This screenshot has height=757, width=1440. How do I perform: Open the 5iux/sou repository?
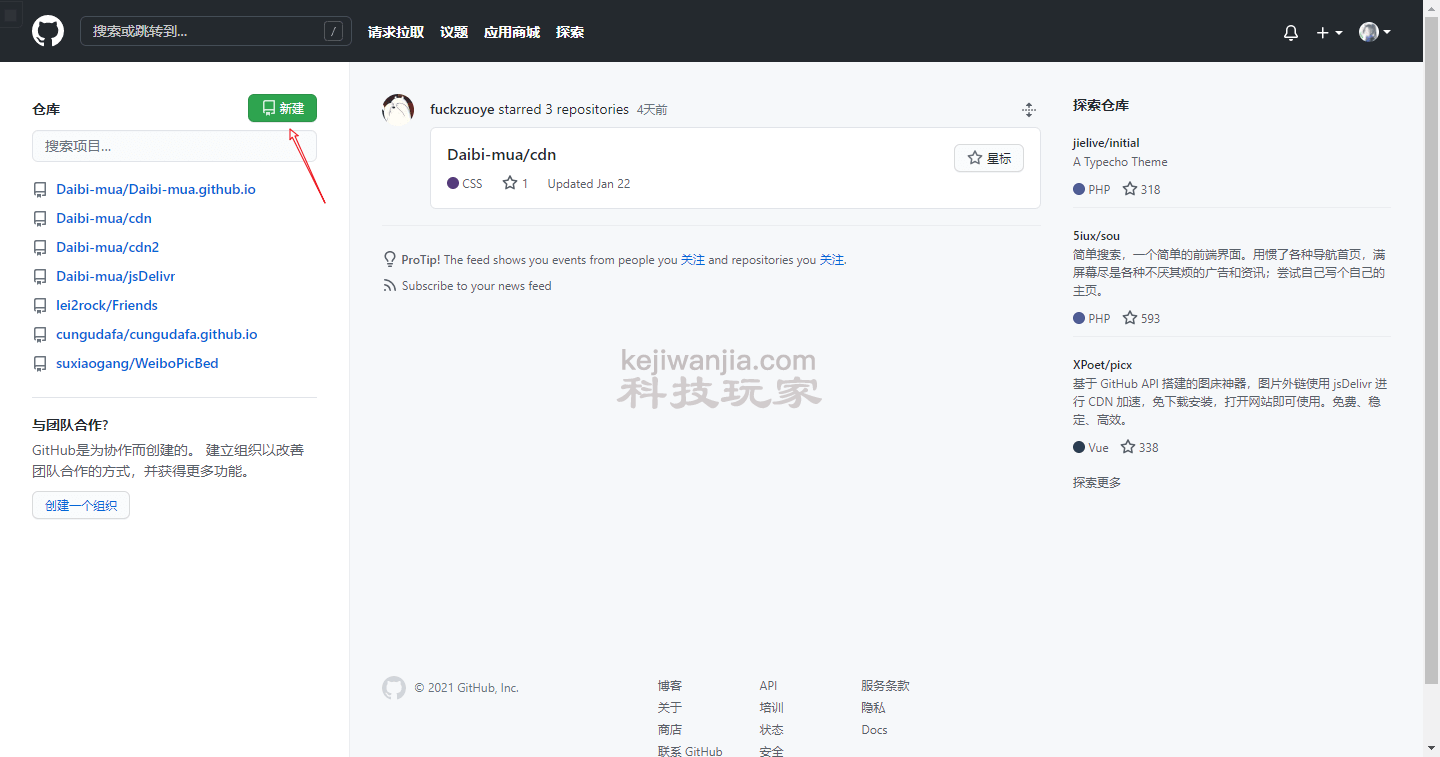(x=1096, y=236)
